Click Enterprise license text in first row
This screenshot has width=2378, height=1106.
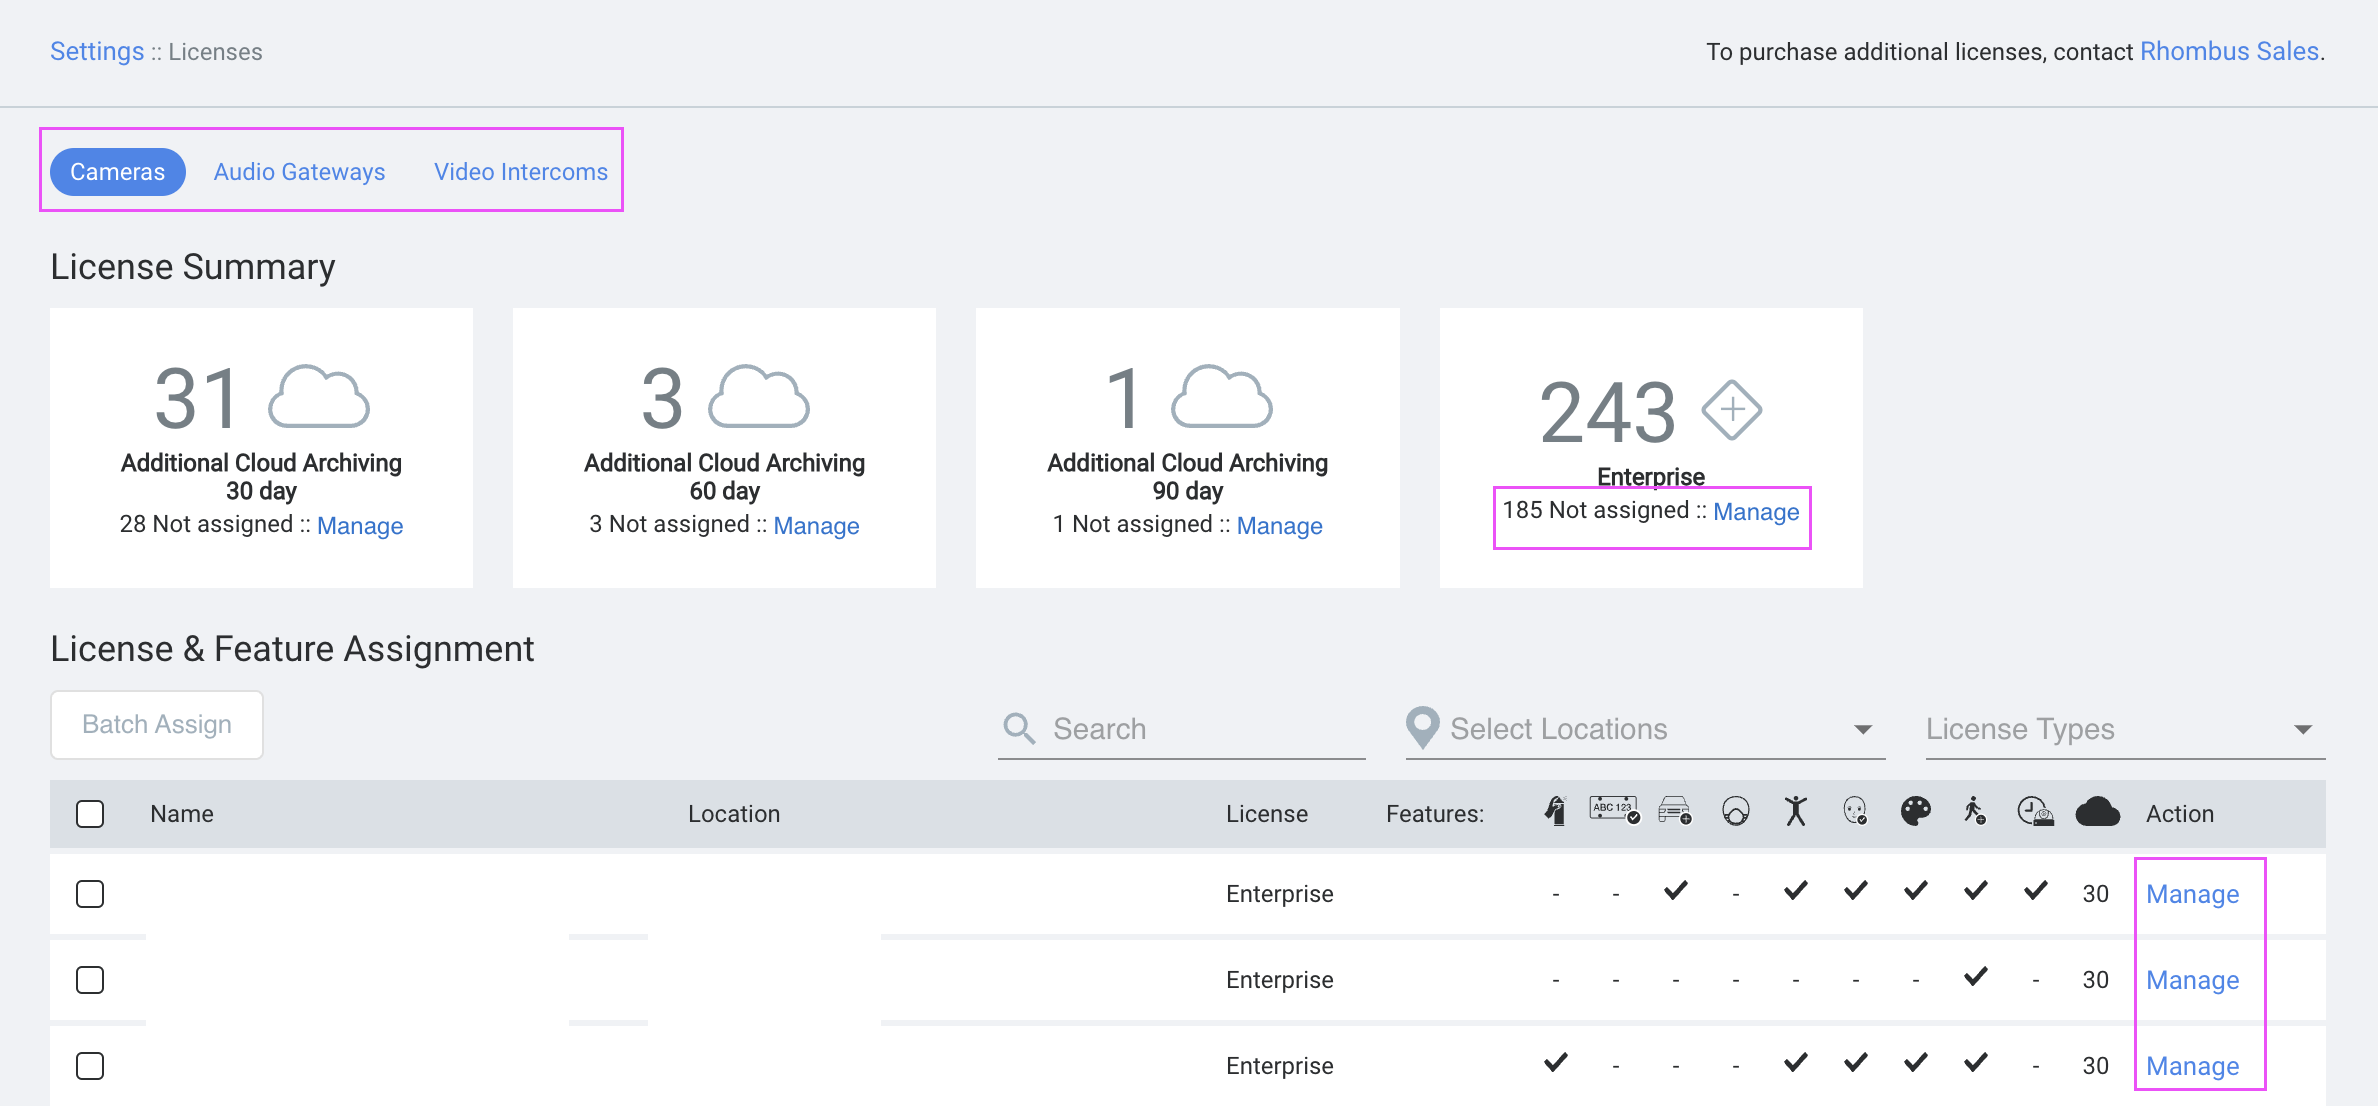click(x=1280, y=894)
